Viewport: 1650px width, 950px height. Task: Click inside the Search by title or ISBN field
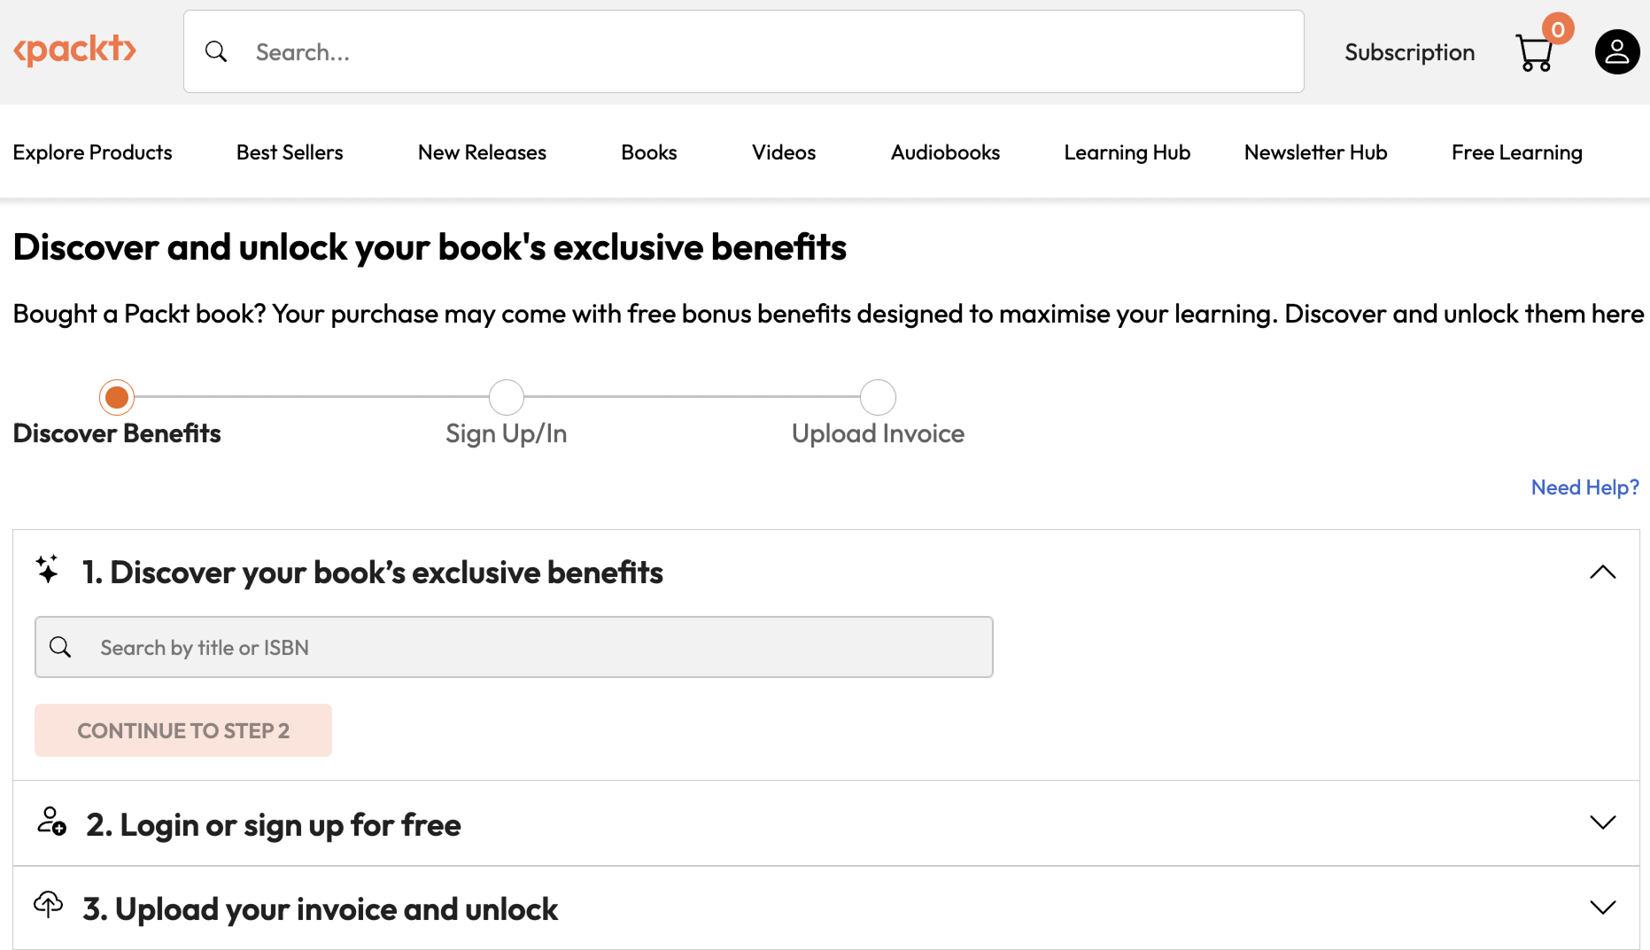[400, 647]
